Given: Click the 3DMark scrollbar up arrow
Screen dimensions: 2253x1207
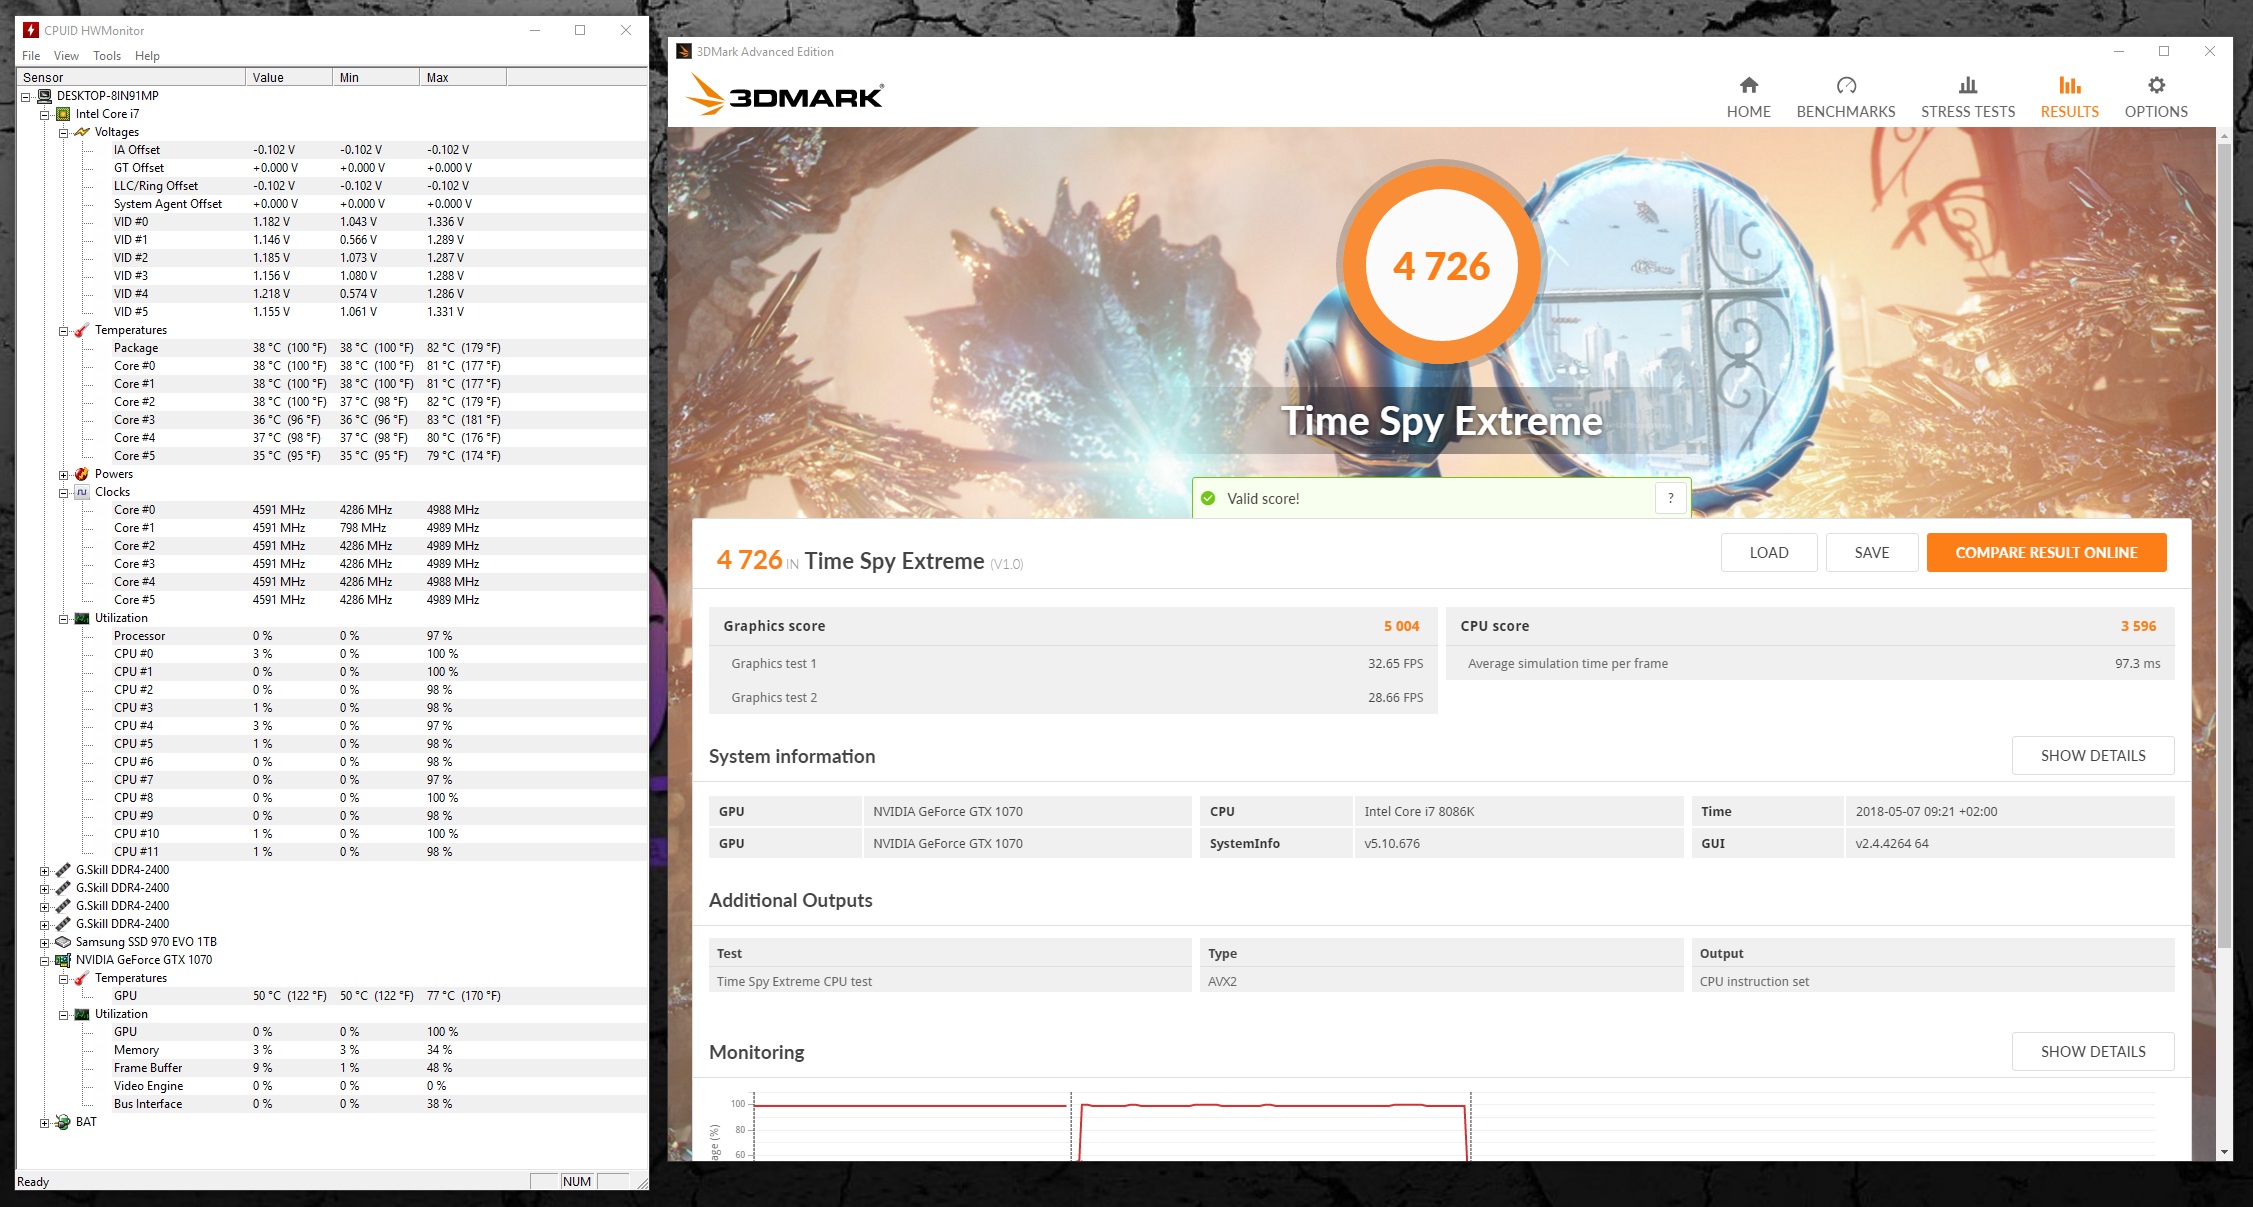Looking at the screenshot, I should coord(2224,135).
